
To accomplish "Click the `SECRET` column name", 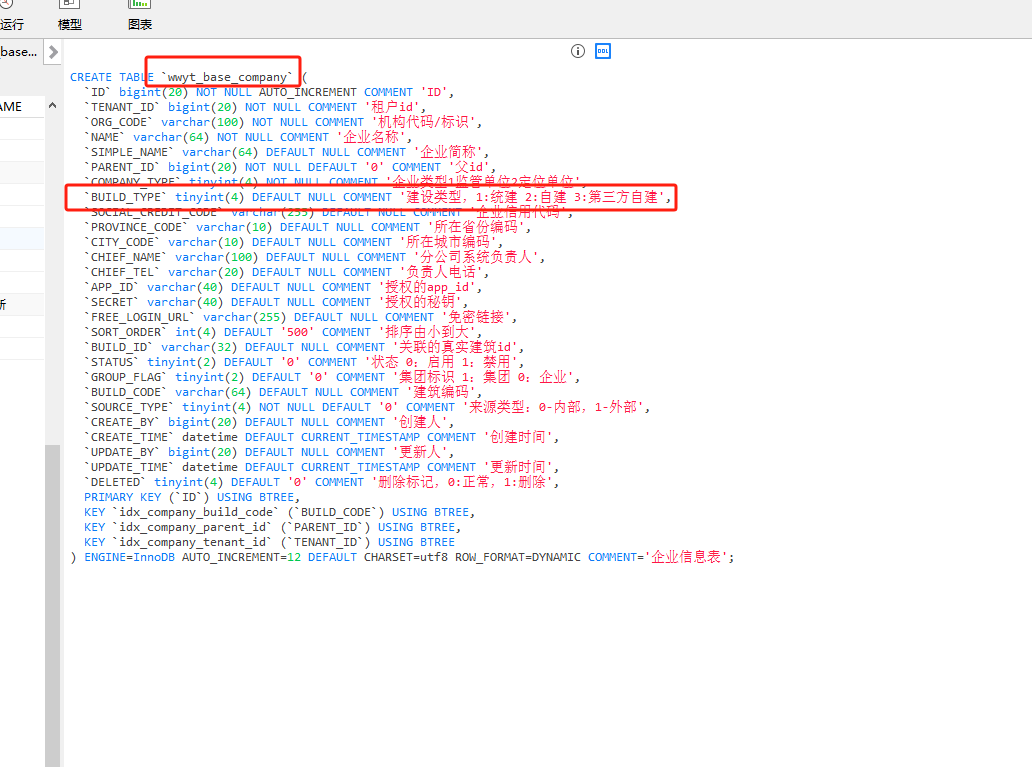I will [x=112, y=302].
